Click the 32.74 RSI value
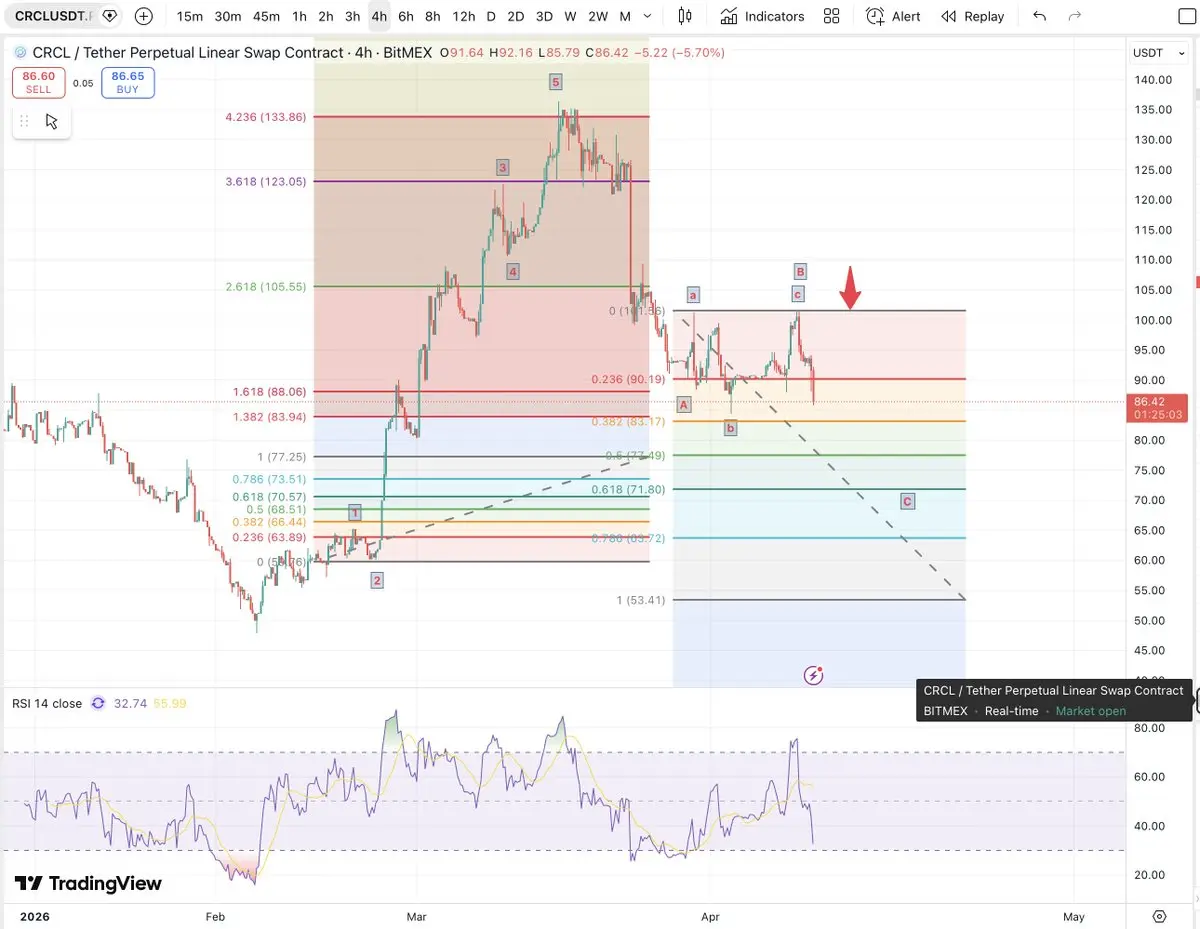The height and width of the screenshot is (929, 1200). click(x=130, y=703)
